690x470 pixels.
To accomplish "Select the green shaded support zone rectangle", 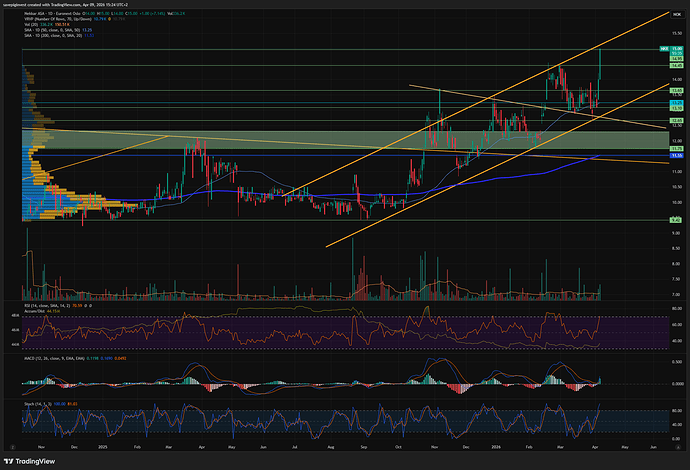I will (300, 138).
